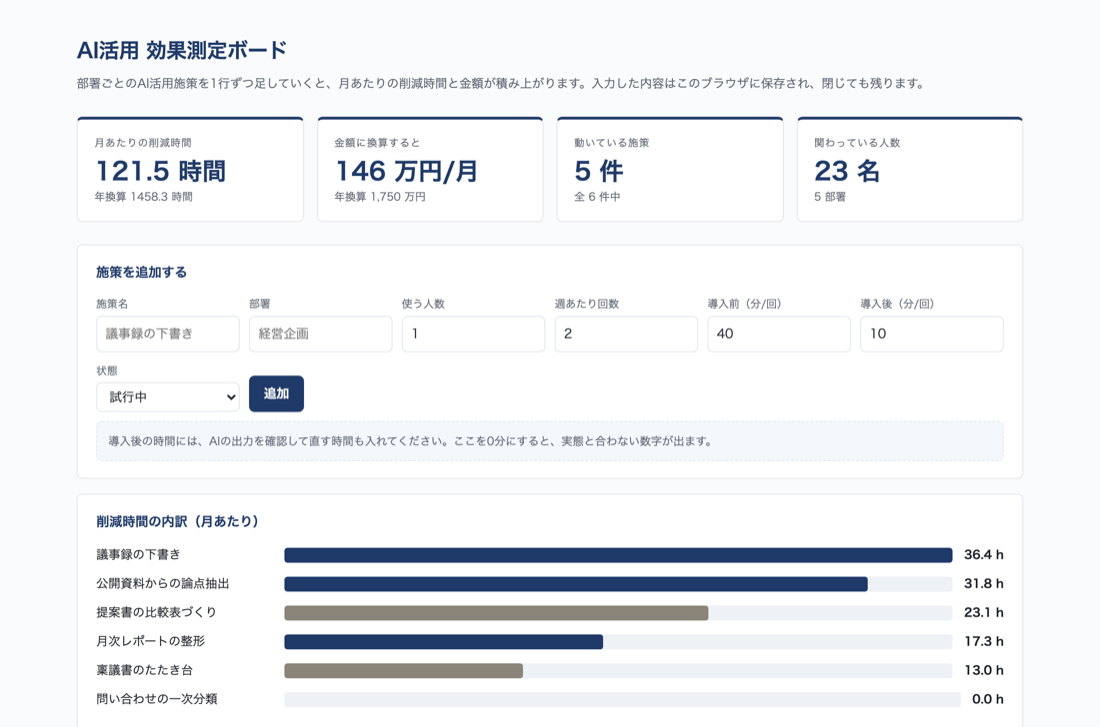Click the 公開資料からの論点抽出 bar

618,584
